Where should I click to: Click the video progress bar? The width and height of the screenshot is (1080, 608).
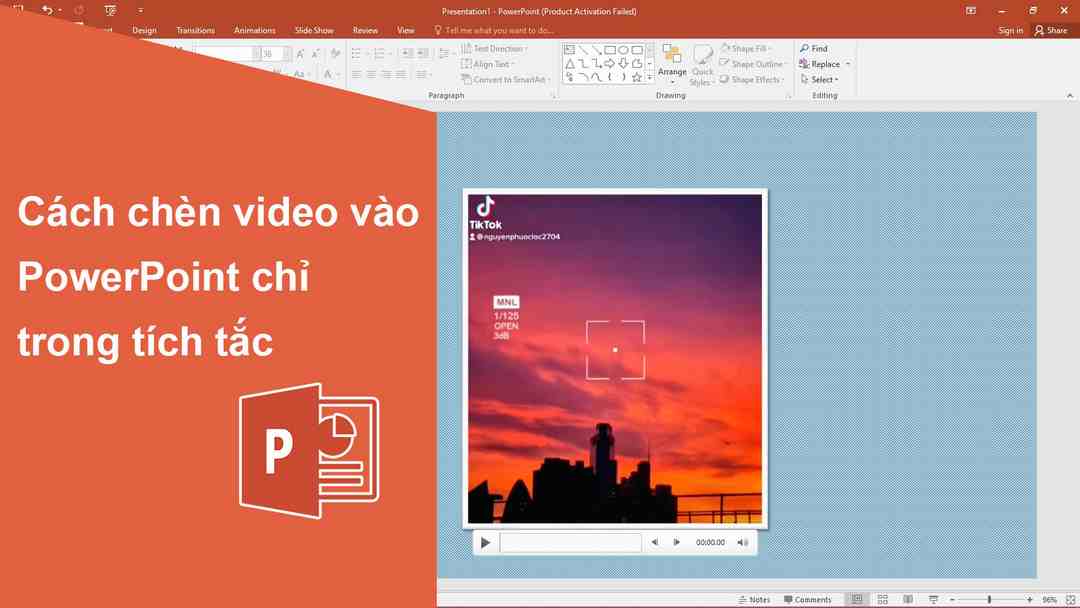(570, 543)
